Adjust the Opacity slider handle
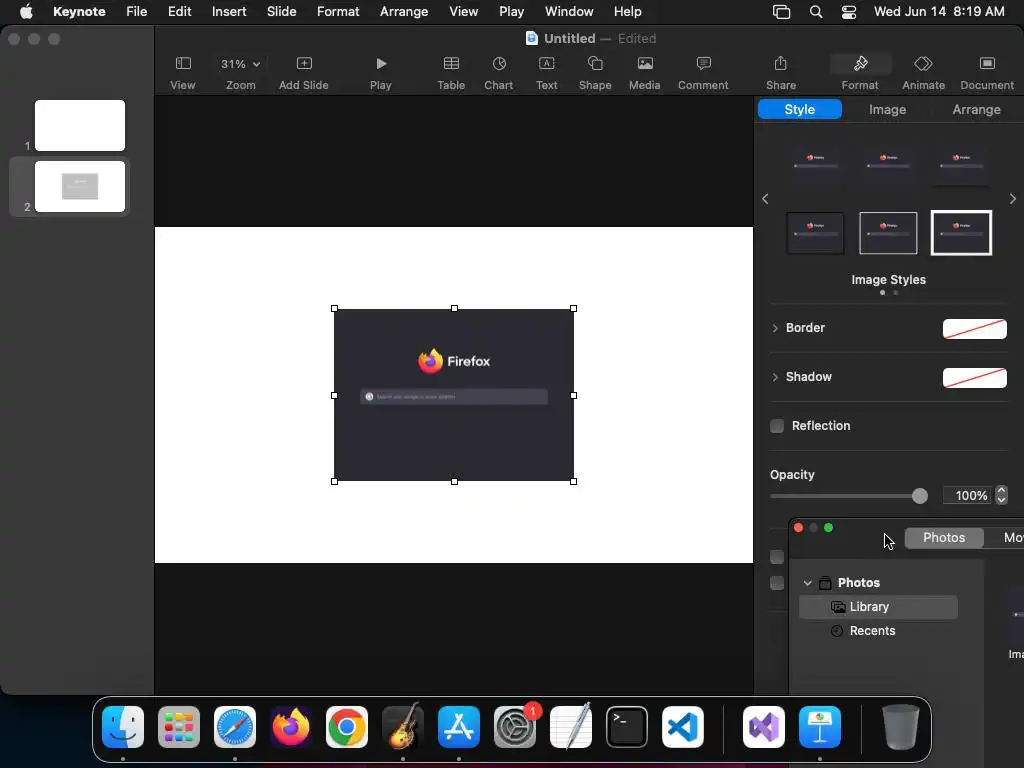1024x768 pixels. (920, 496)
